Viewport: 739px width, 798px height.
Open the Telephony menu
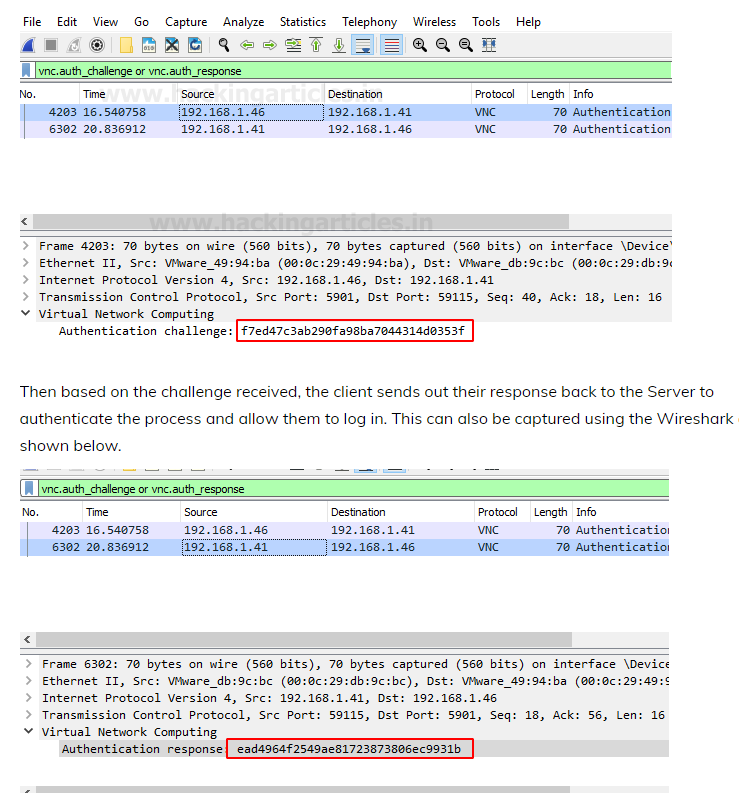coord(370,22)
